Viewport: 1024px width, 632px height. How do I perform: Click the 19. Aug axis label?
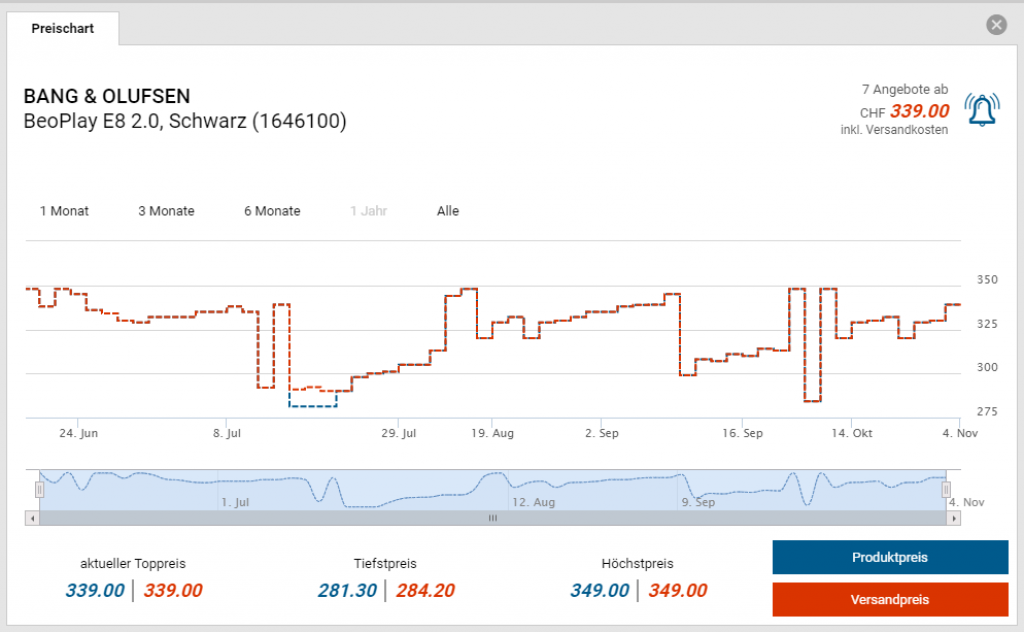[492, 433]
